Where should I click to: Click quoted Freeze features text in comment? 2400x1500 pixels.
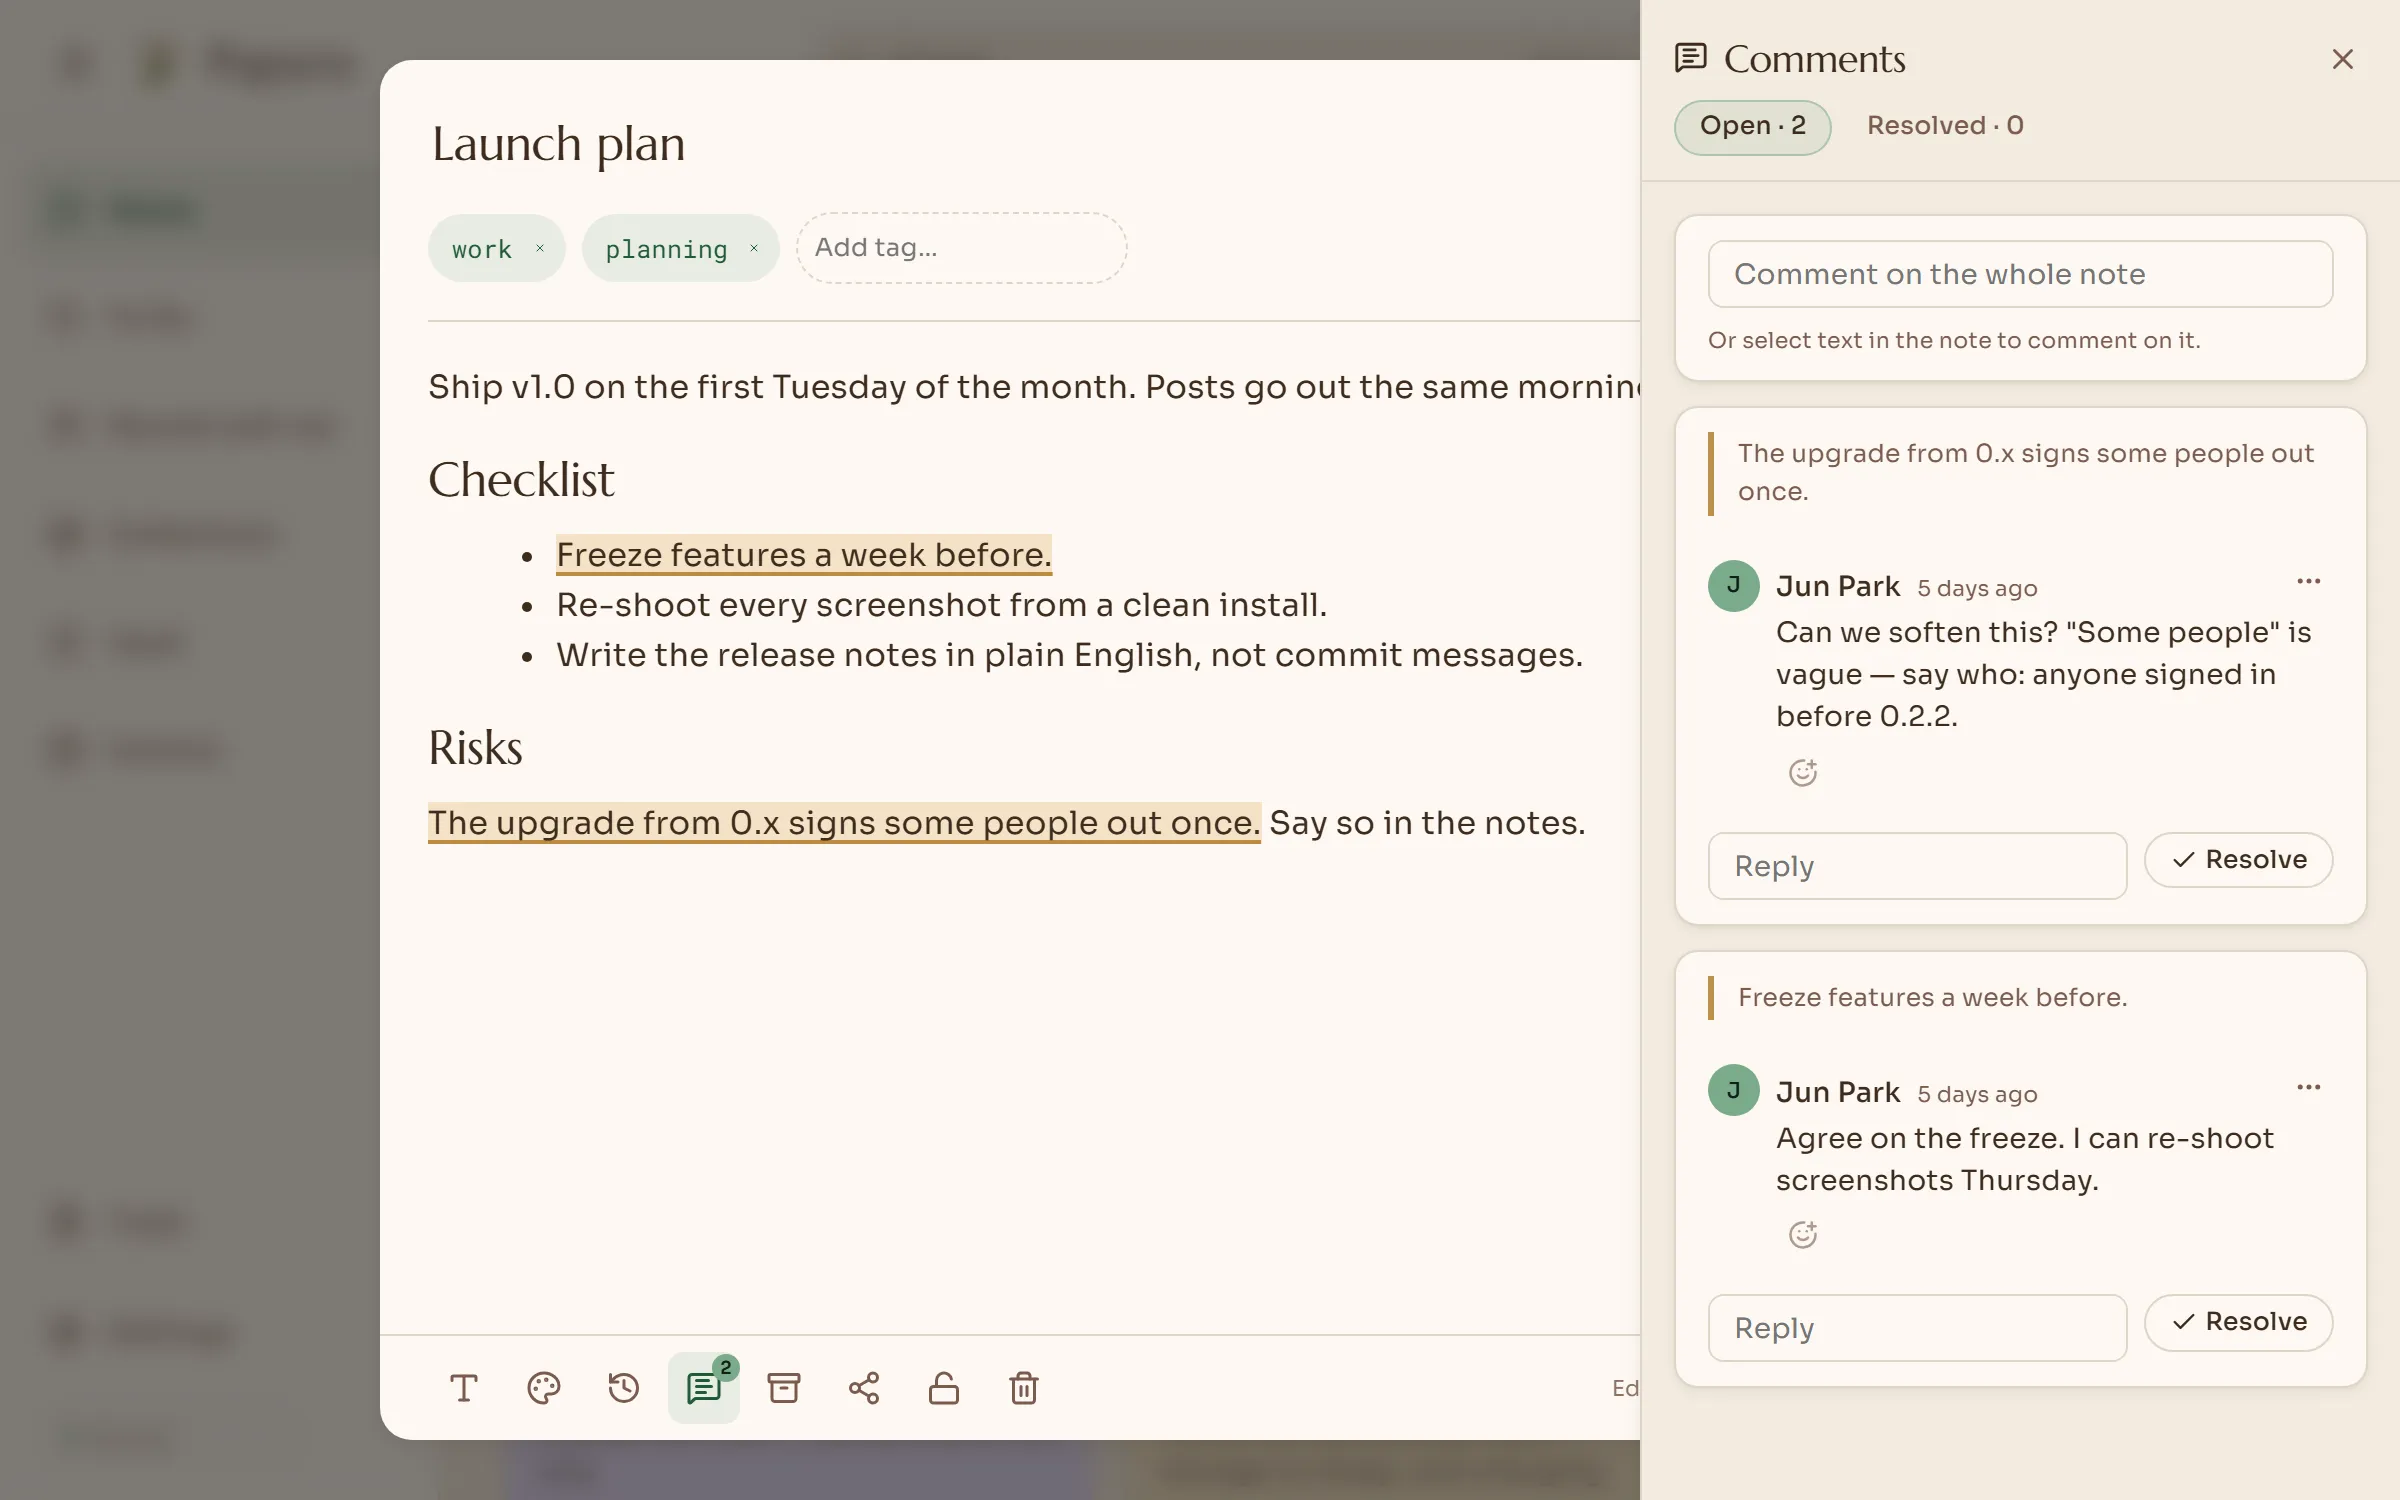1932,997
